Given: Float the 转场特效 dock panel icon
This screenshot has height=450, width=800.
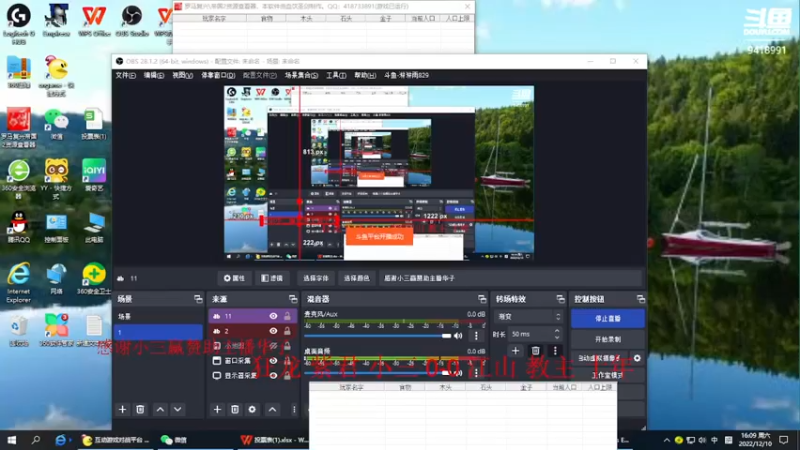Looking at the screenshot, I should [x=560, y=299].
